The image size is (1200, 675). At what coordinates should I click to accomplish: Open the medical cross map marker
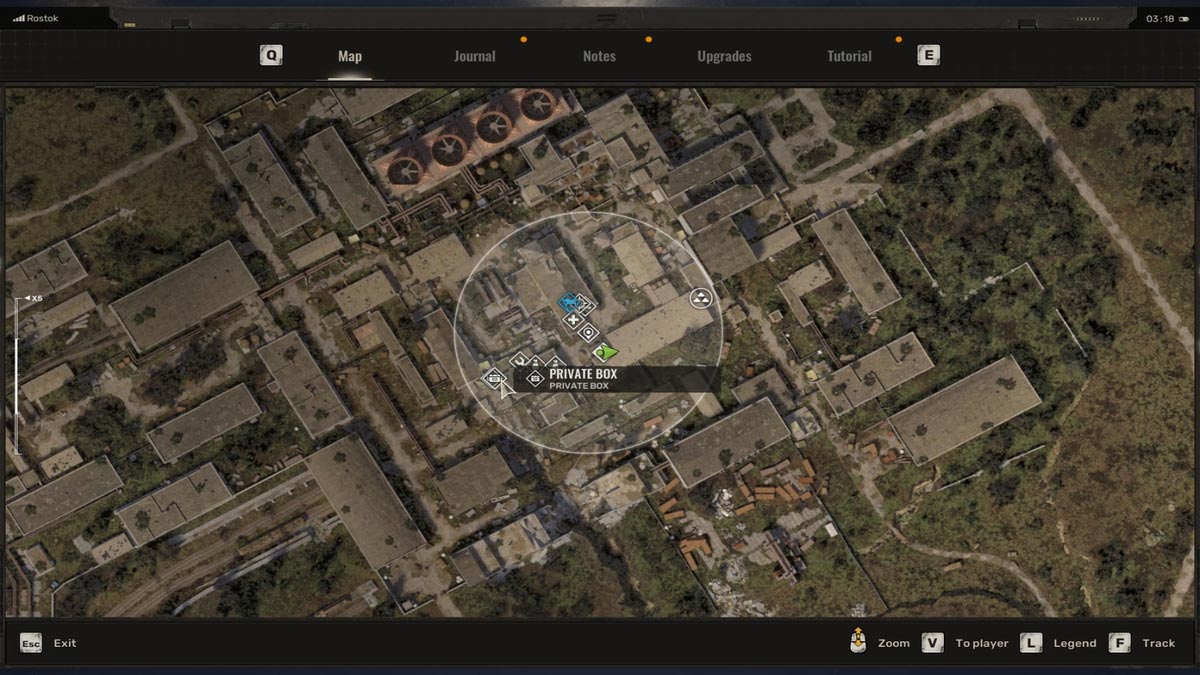(573, 320)
